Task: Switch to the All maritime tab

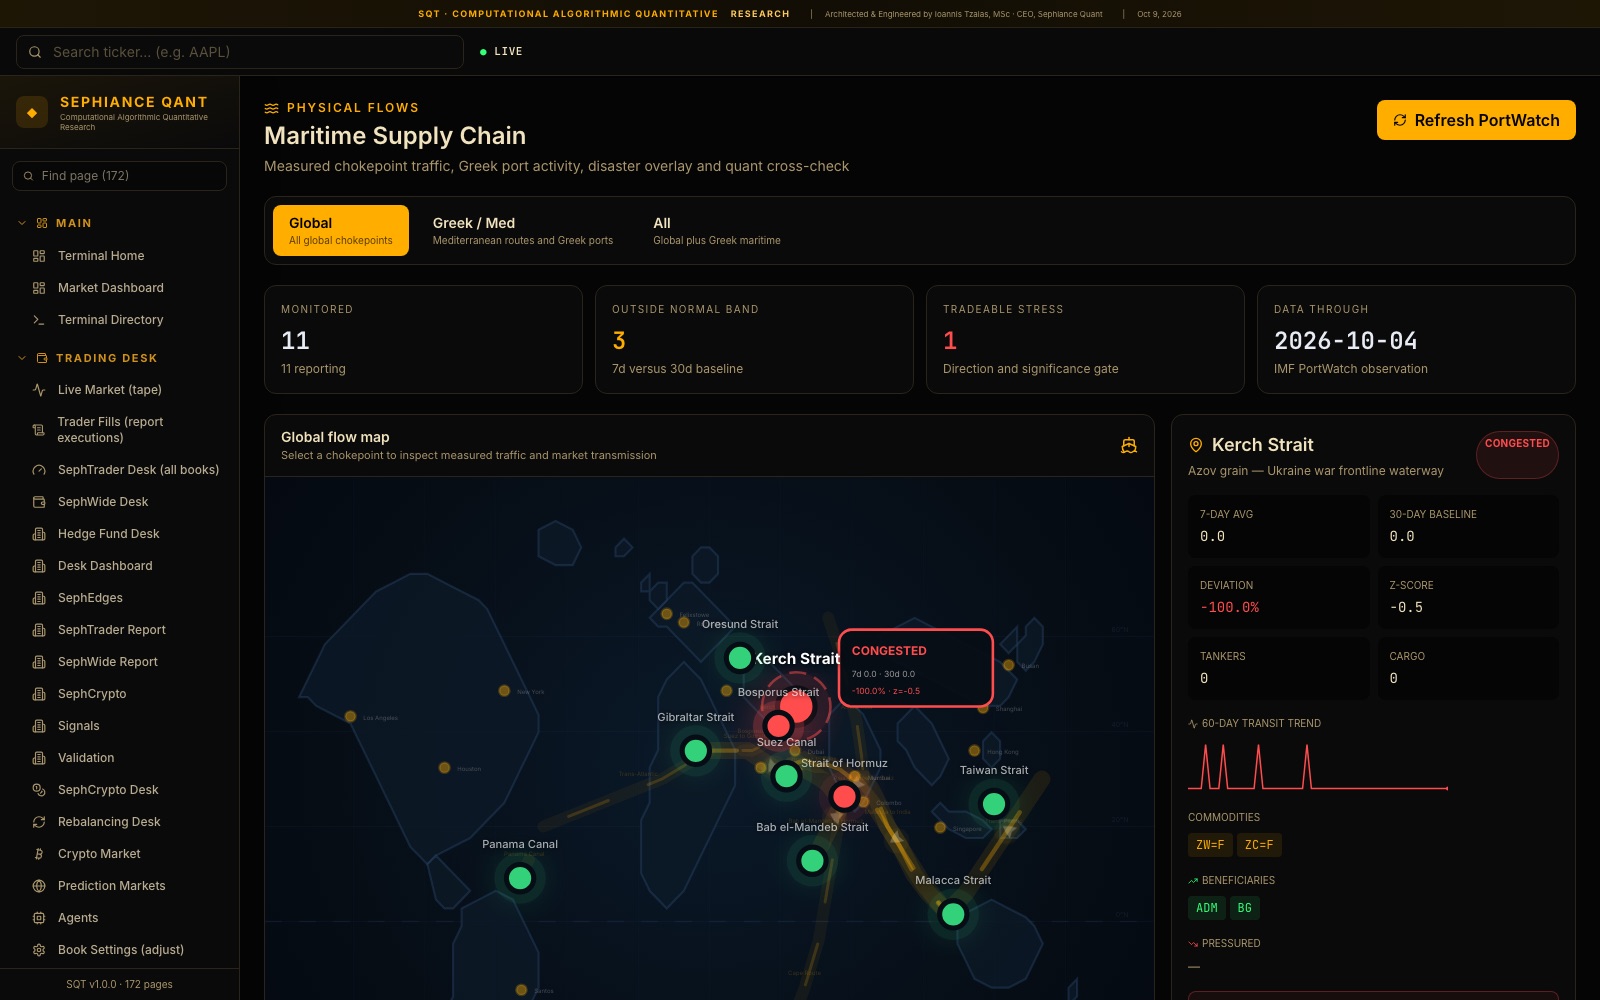Action: 717,230
